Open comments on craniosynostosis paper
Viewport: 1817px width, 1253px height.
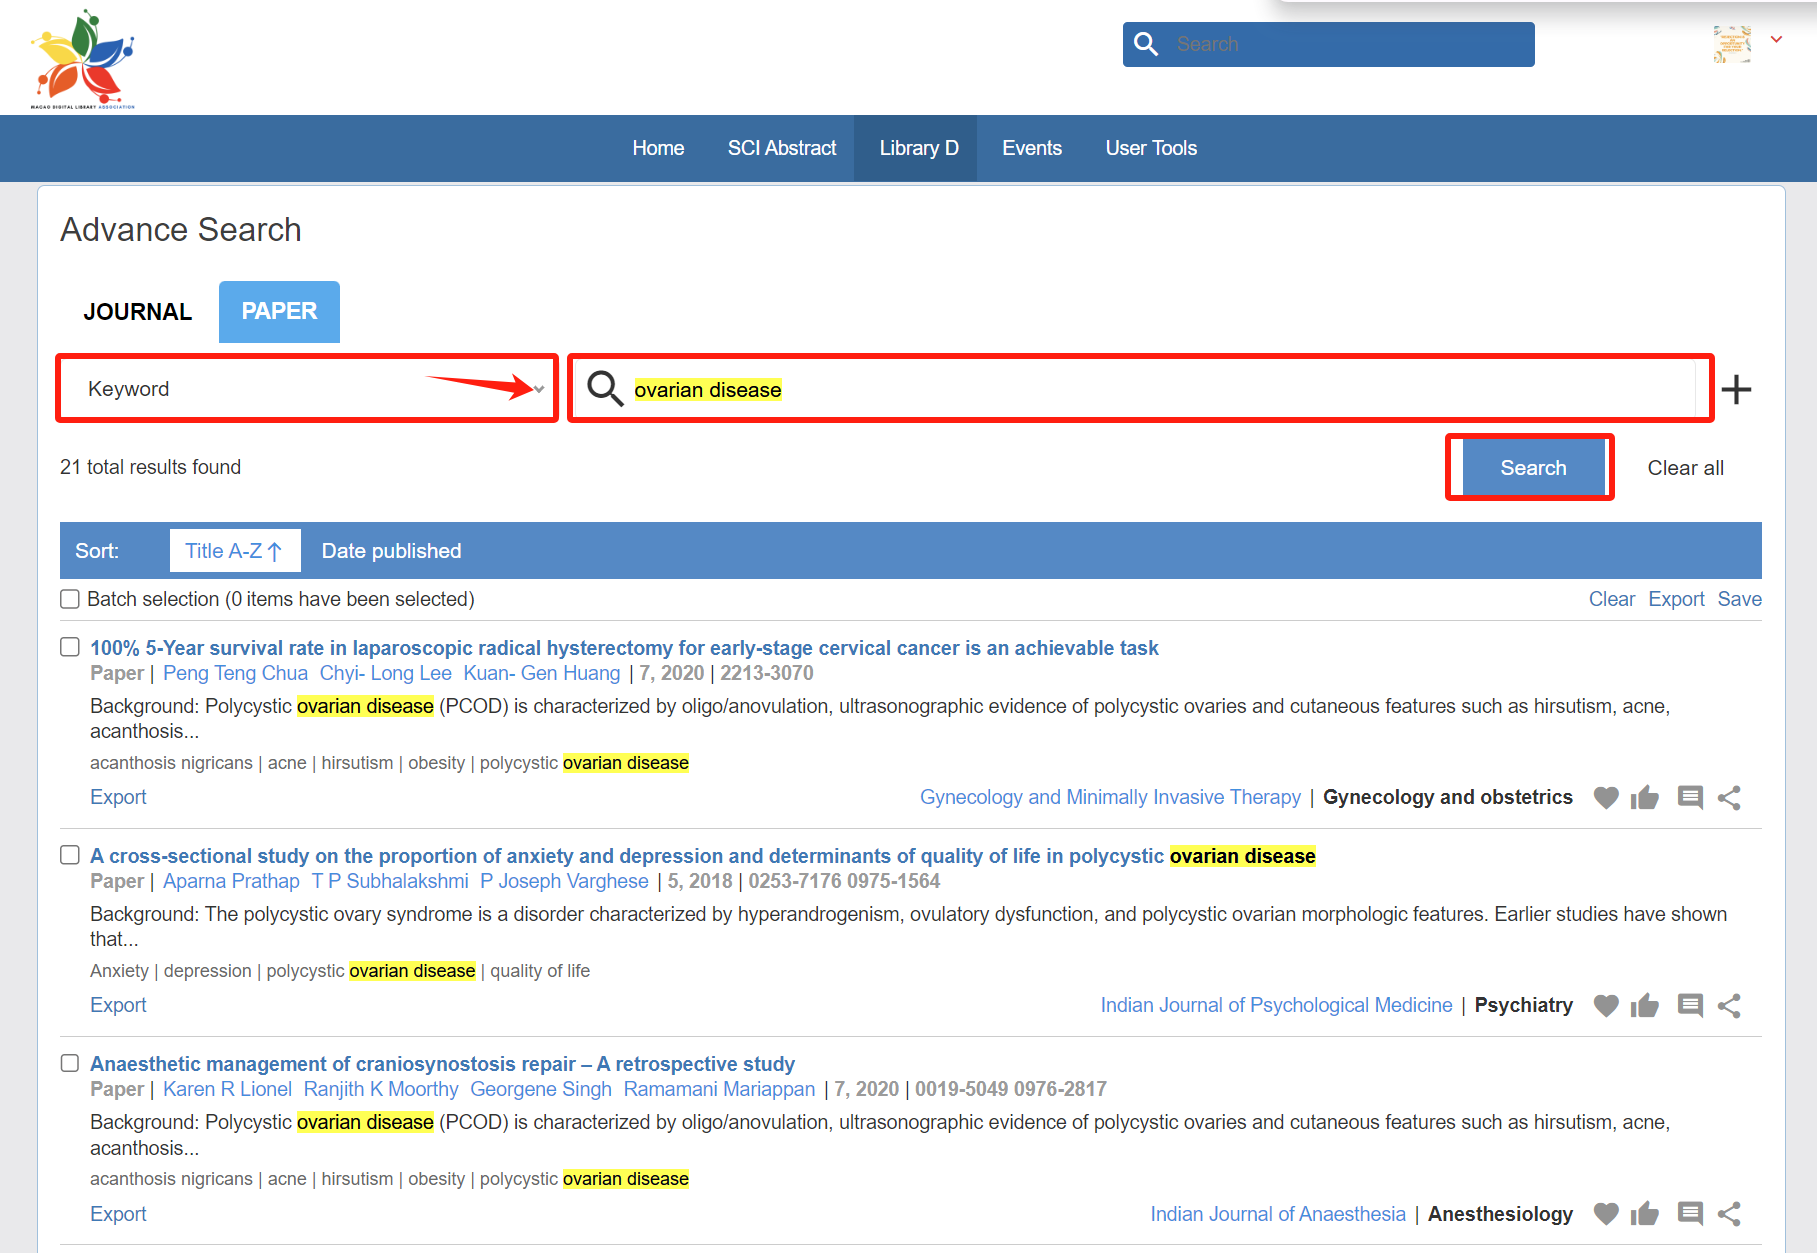click(1690, 1214)
